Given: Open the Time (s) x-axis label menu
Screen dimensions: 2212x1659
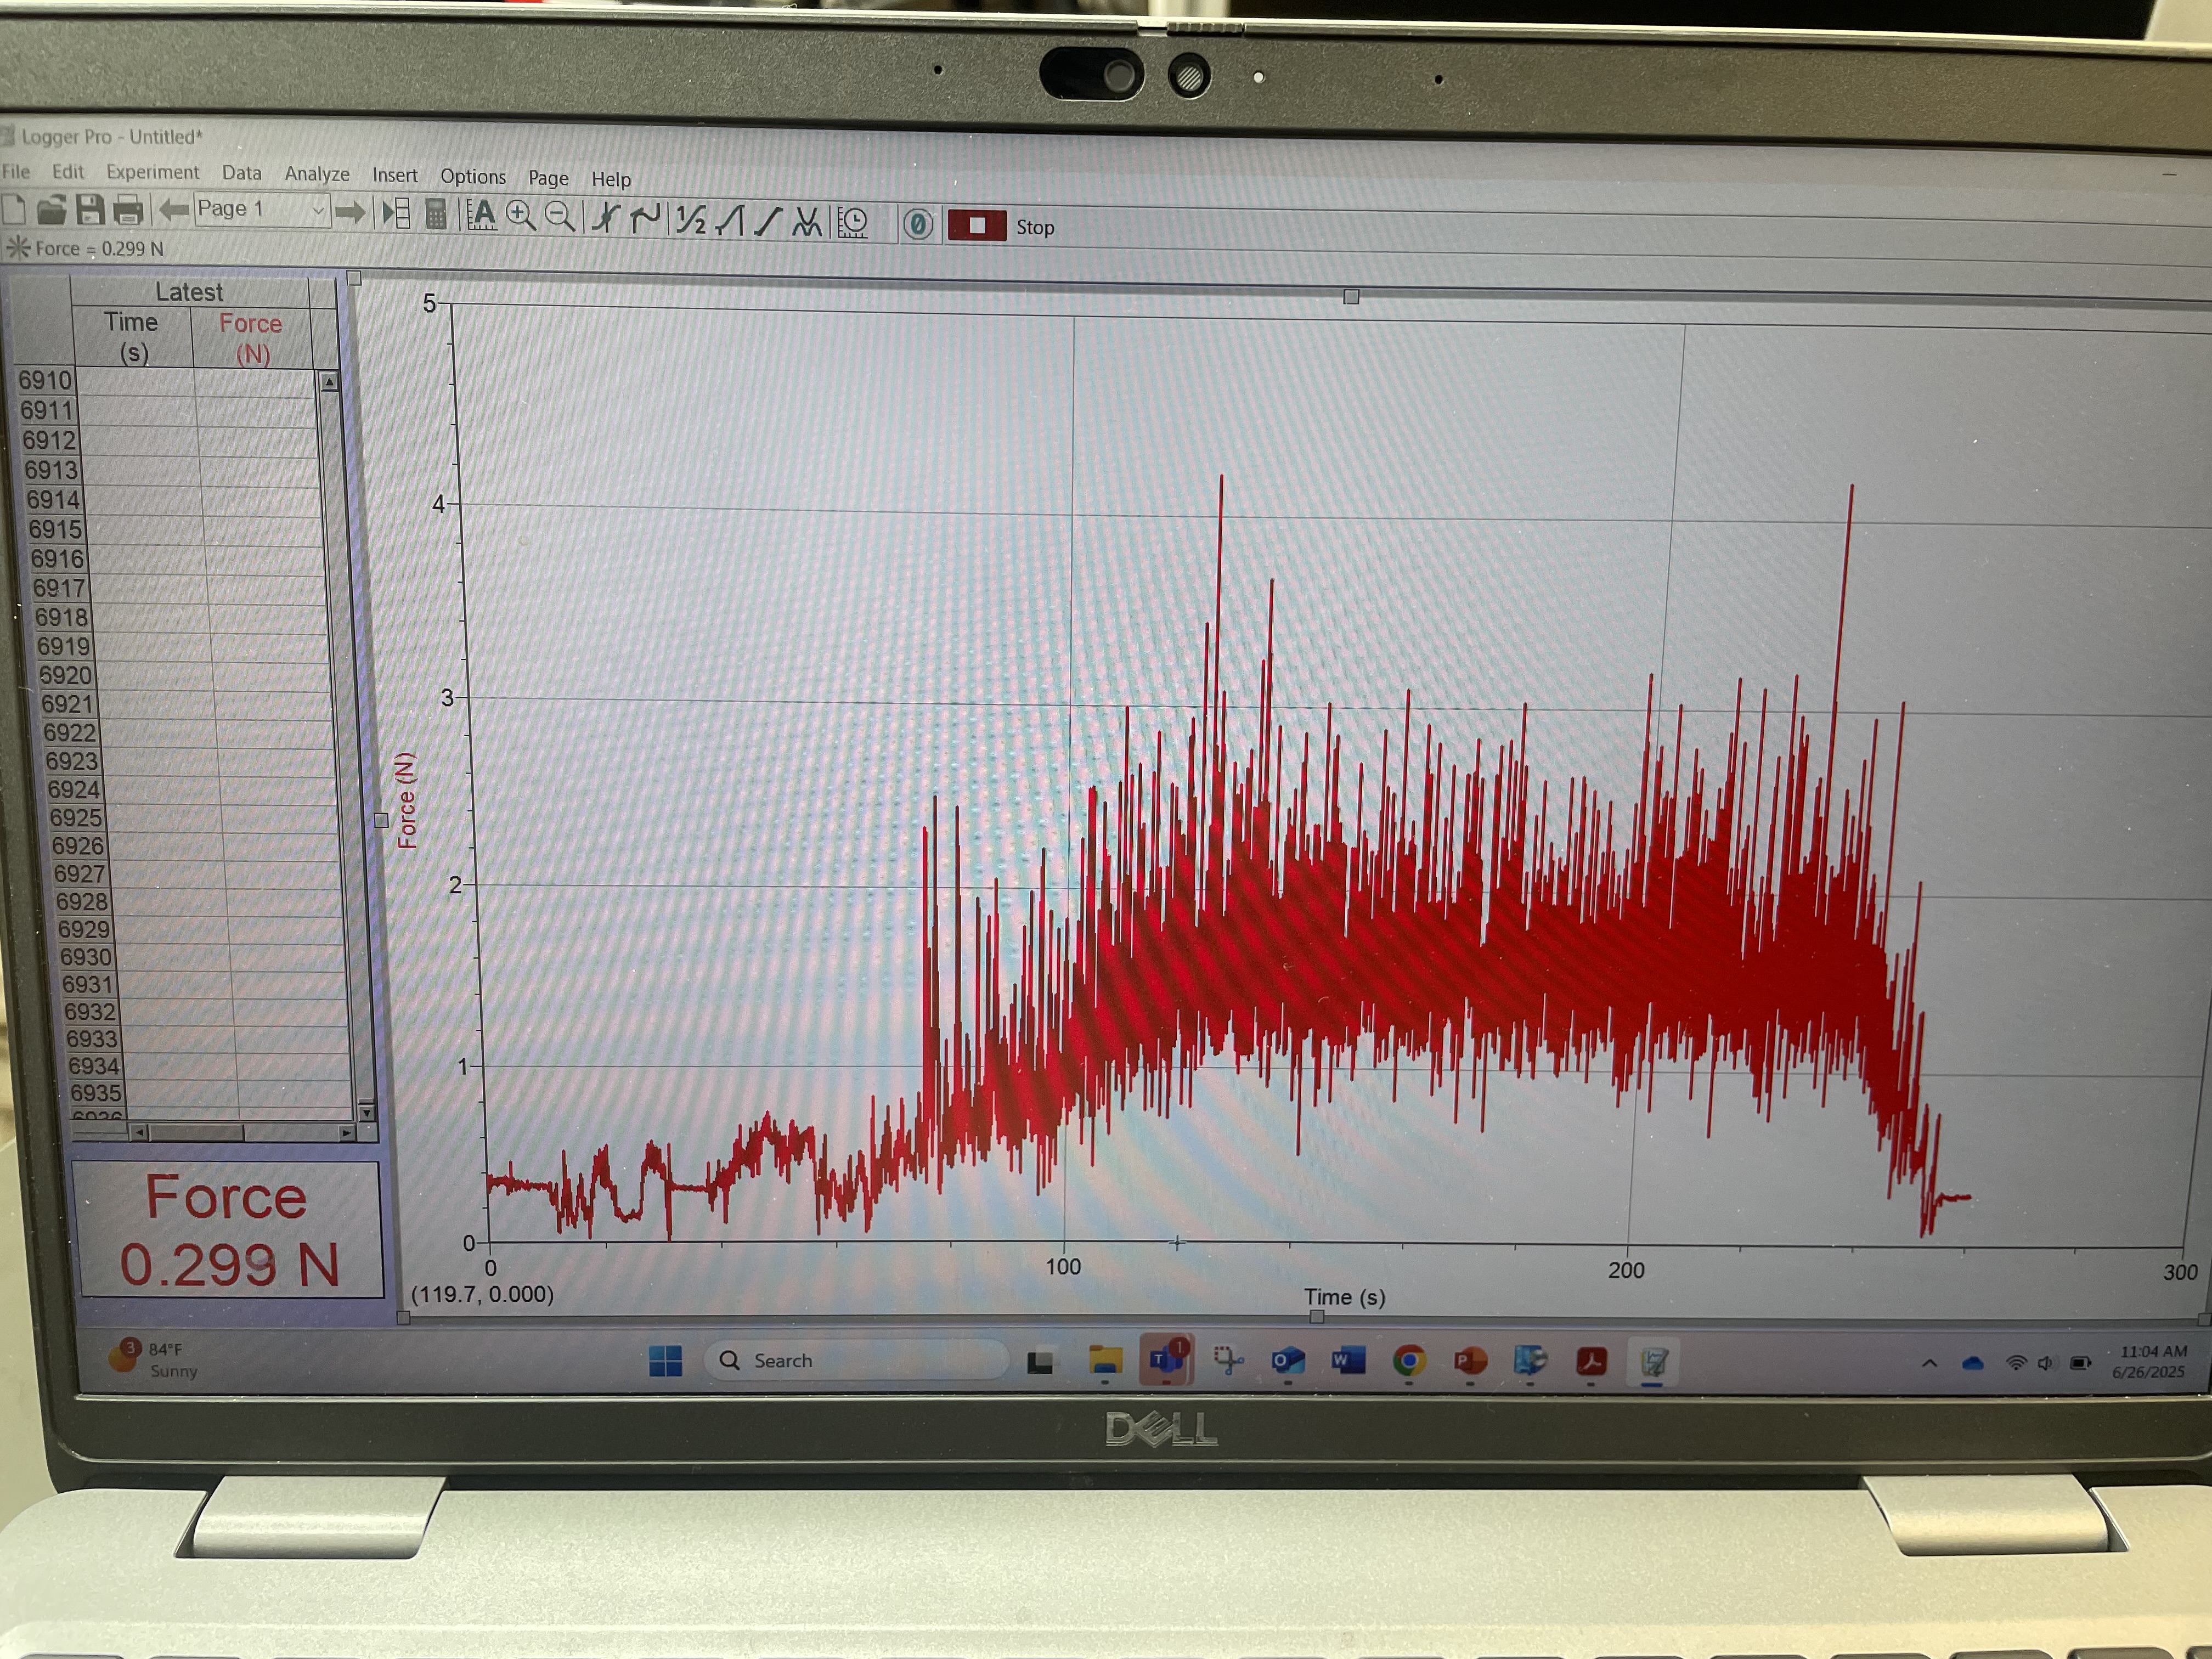Looking at the screenshot, I should tap(1344, 1297).
